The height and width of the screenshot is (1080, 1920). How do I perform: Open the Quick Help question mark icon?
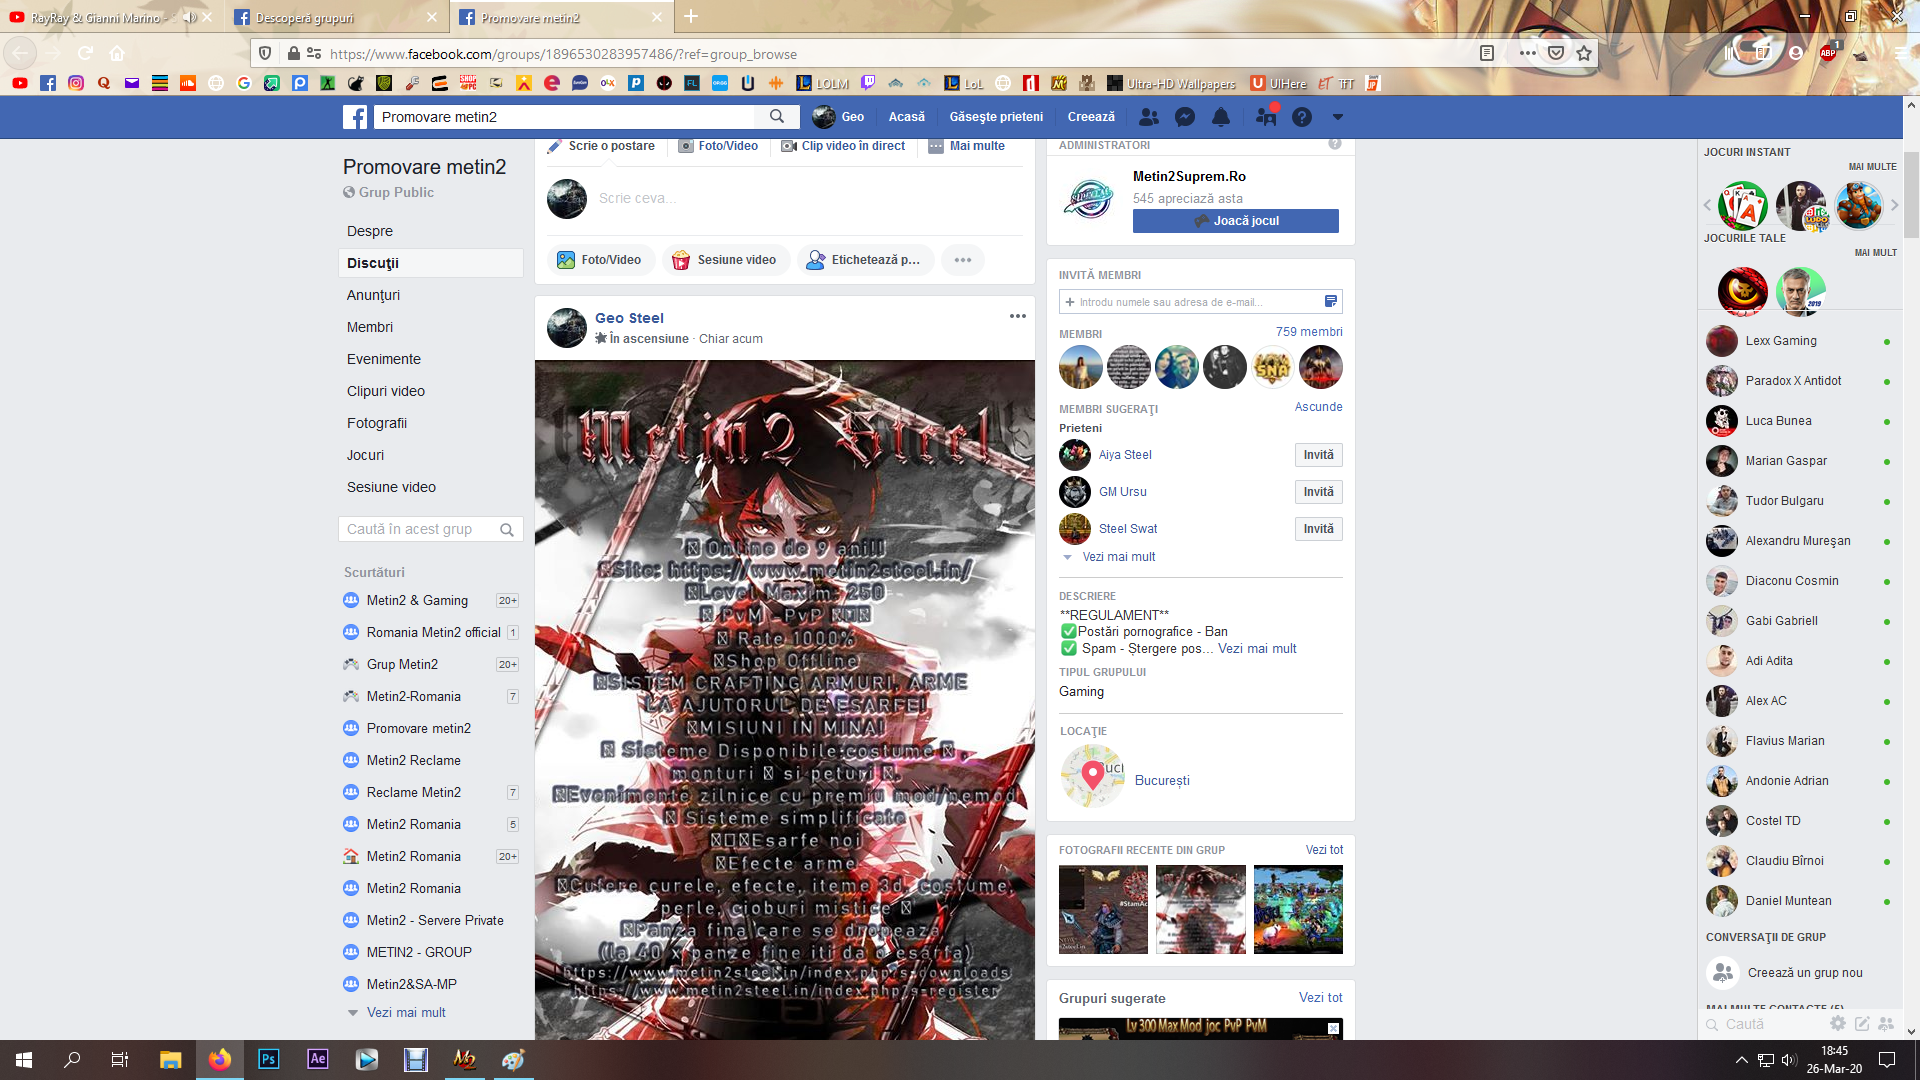pos(1301,117)
